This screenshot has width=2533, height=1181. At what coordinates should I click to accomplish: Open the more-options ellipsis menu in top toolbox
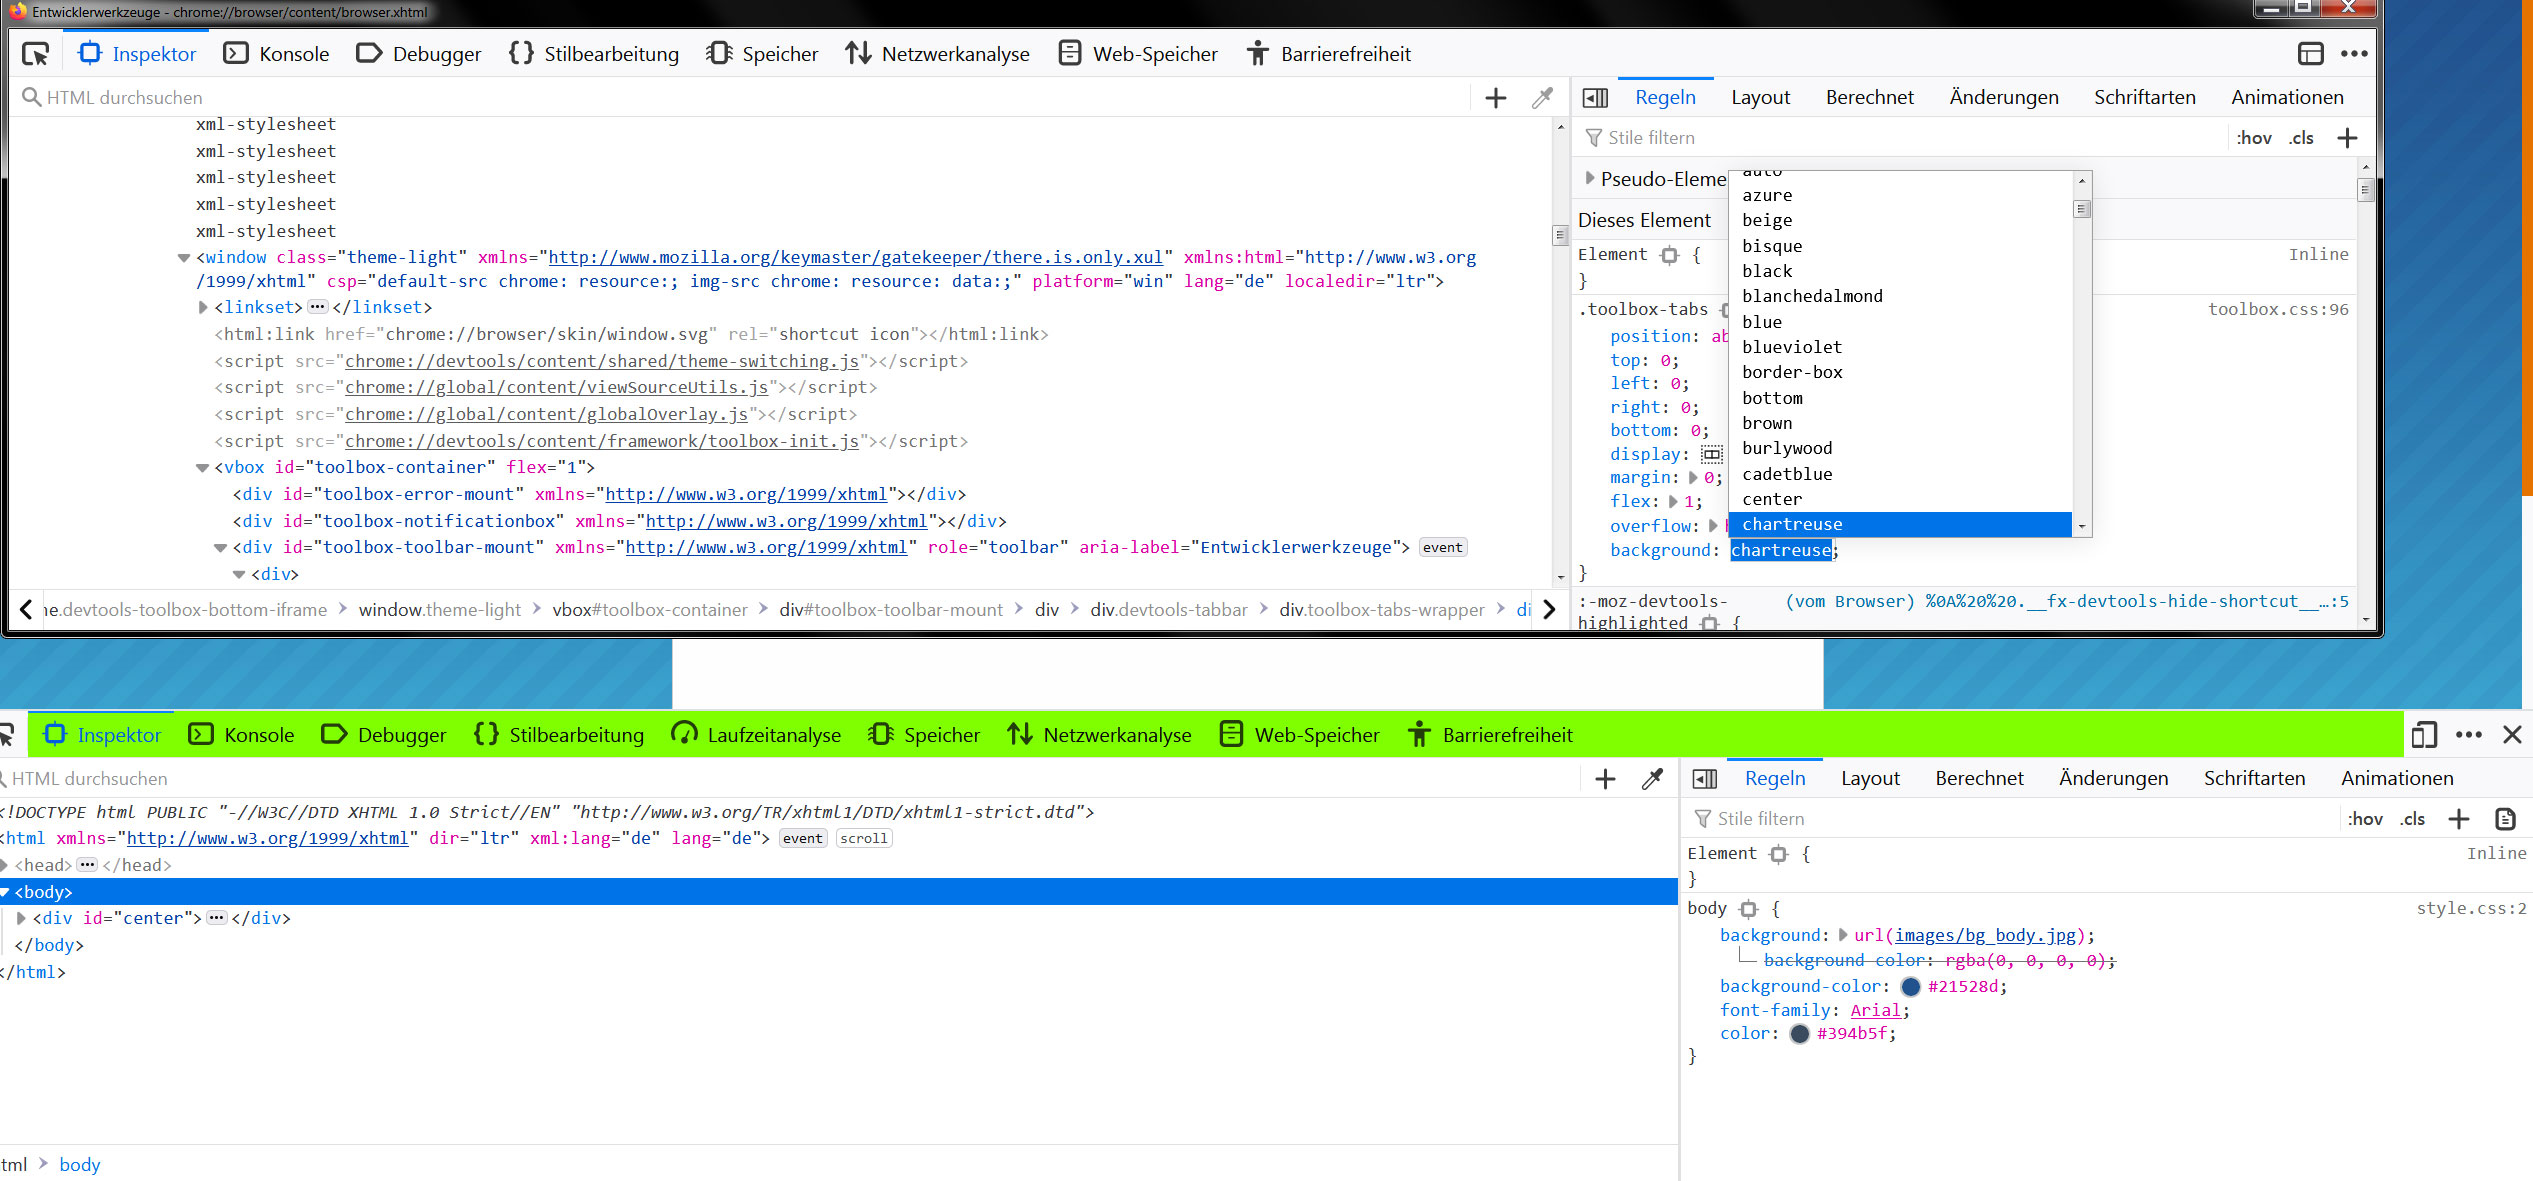pyautogui.click(x=2354, y=54)
